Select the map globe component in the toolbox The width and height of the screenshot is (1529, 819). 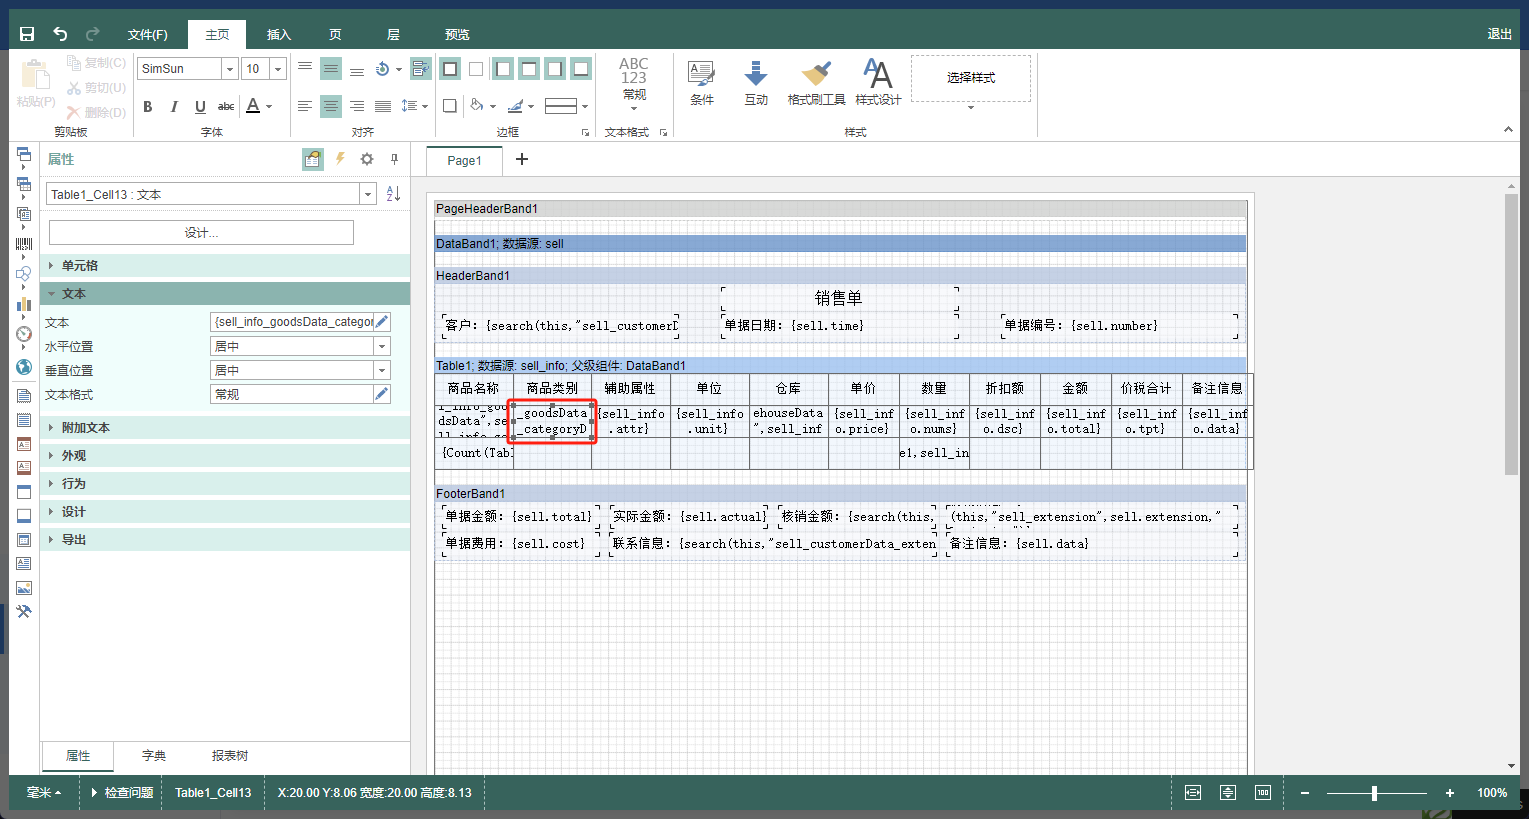24,367
